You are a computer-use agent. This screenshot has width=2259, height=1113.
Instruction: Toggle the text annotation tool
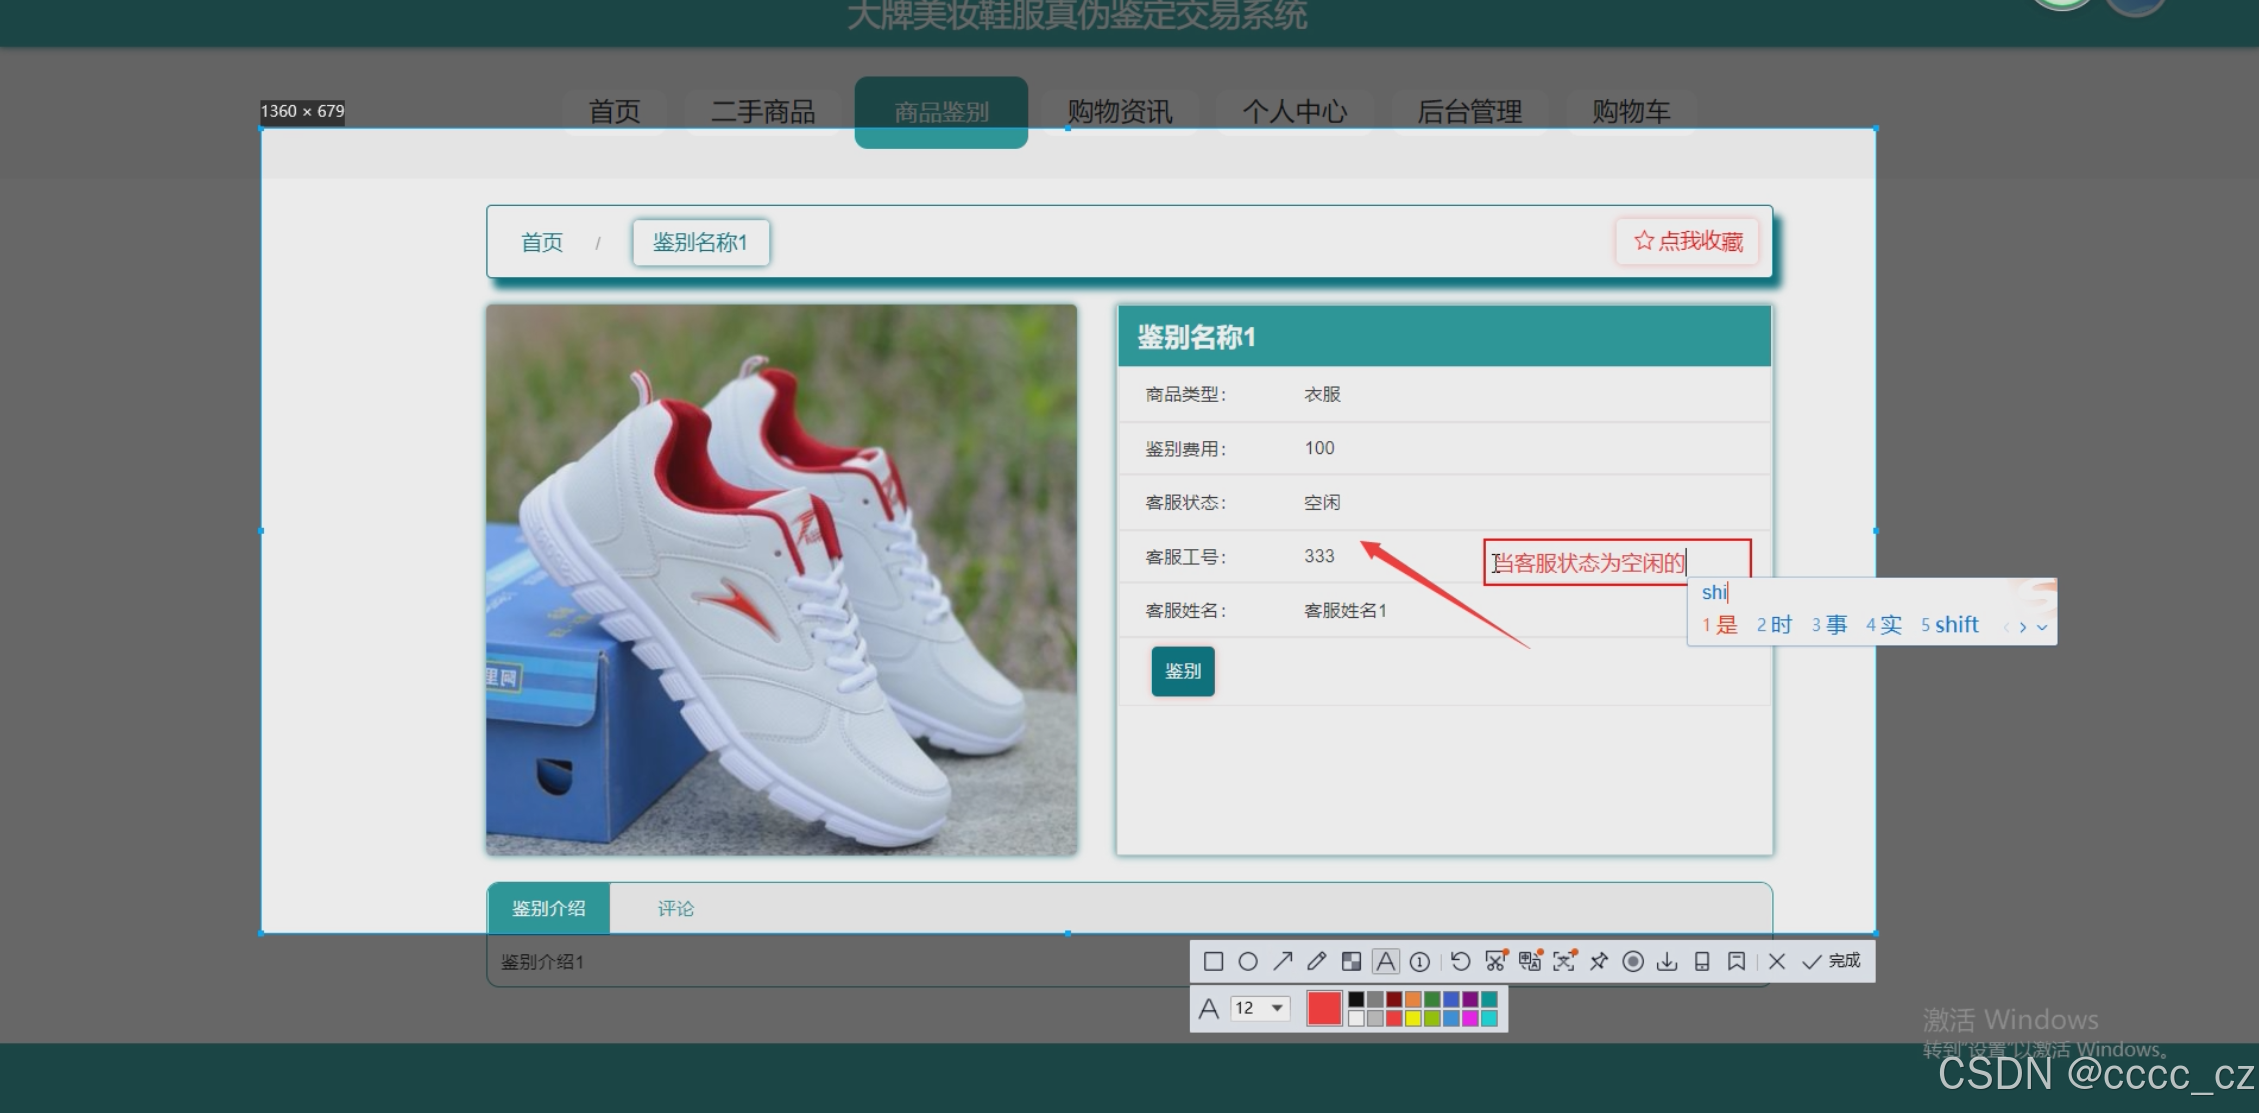[x=1385, y=961]
